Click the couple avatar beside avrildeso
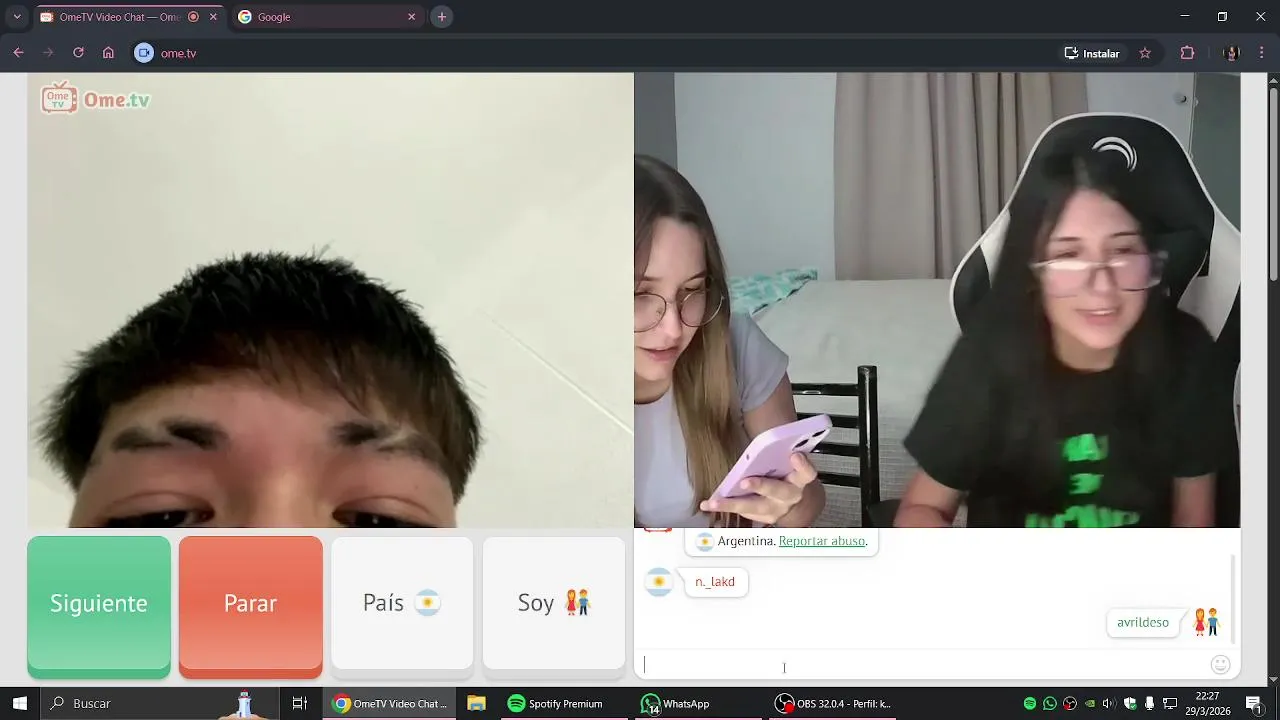 point(1206,622)
